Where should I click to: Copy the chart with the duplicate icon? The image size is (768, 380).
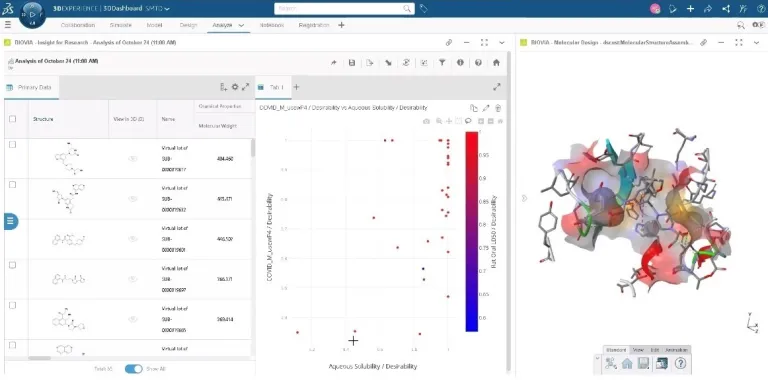(x=474, y=108)
